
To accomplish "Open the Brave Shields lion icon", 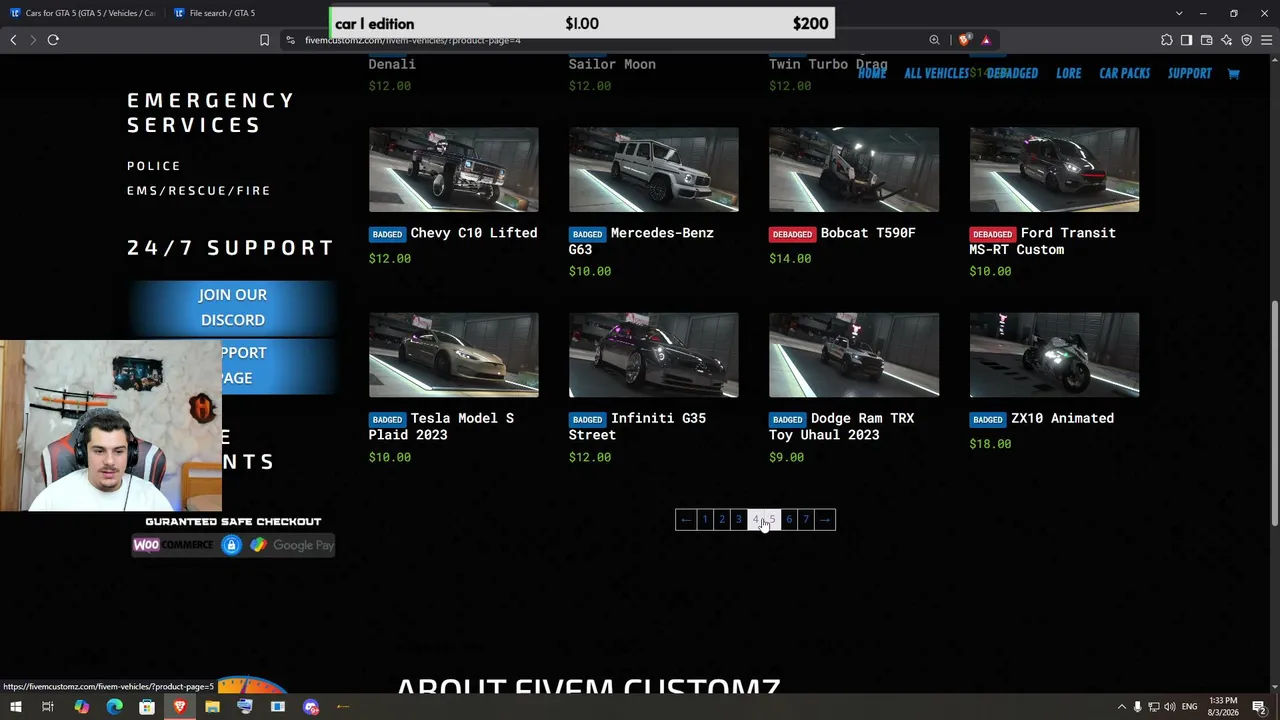I will point(964,40).
